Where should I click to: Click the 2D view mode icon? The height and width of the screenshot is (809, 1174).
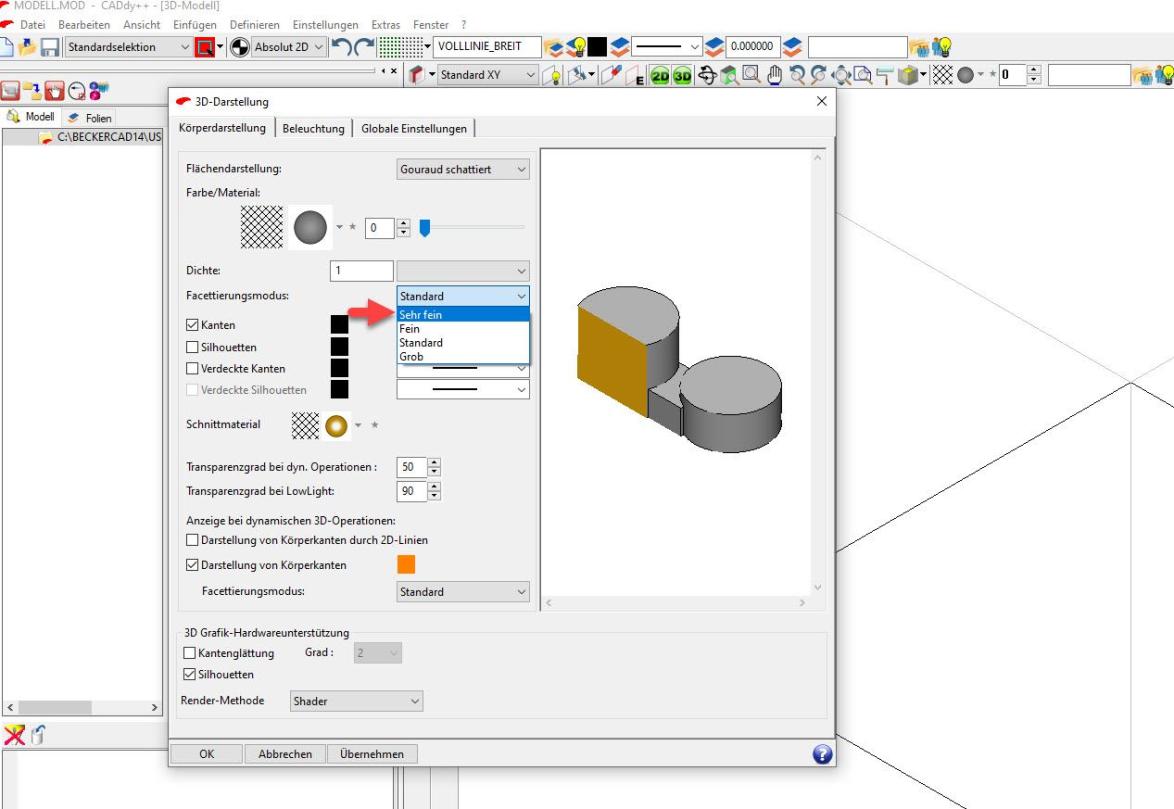tap(660, 75)
